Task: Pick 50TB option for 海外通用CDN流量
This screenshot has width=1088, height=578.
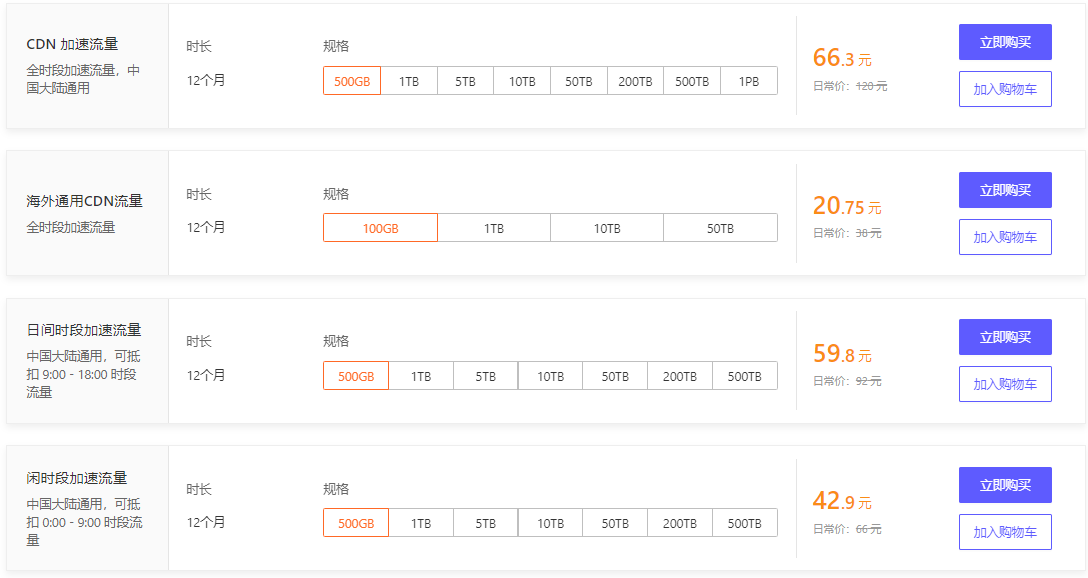Action: (x=720, y=228)
